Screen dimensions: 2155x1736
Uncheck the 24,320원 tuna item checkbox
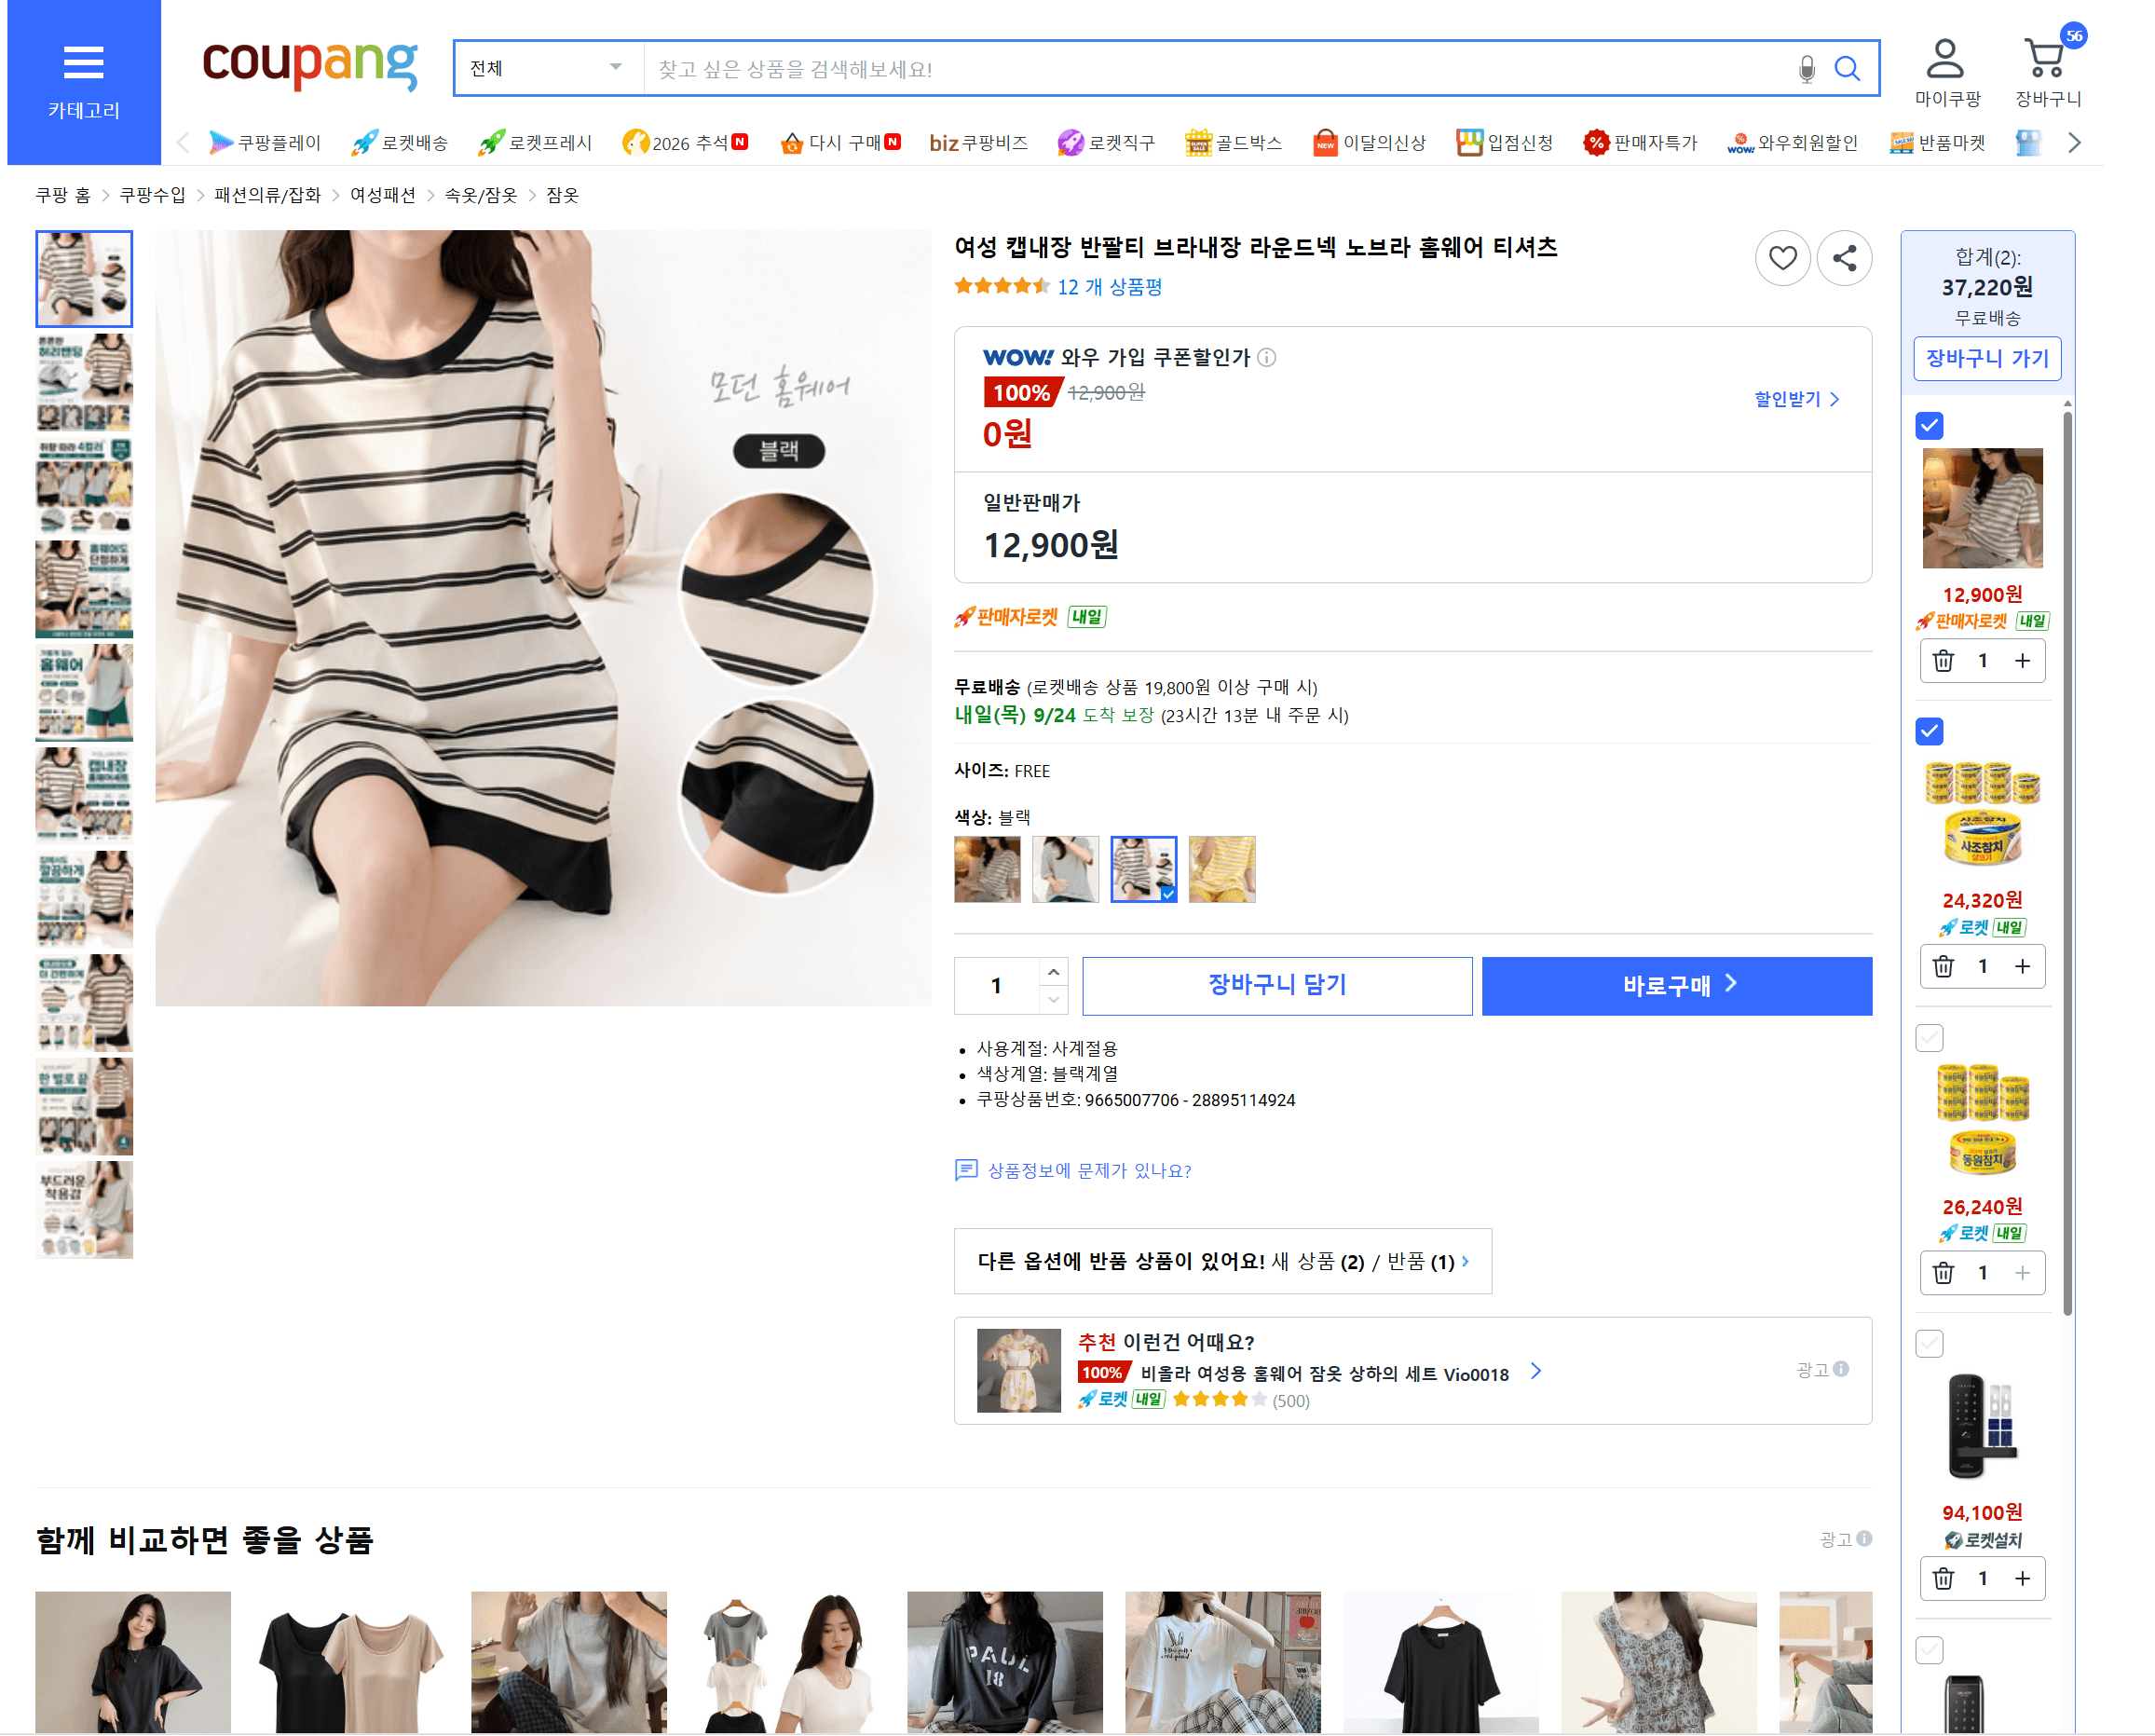[x=1929, y=732]
